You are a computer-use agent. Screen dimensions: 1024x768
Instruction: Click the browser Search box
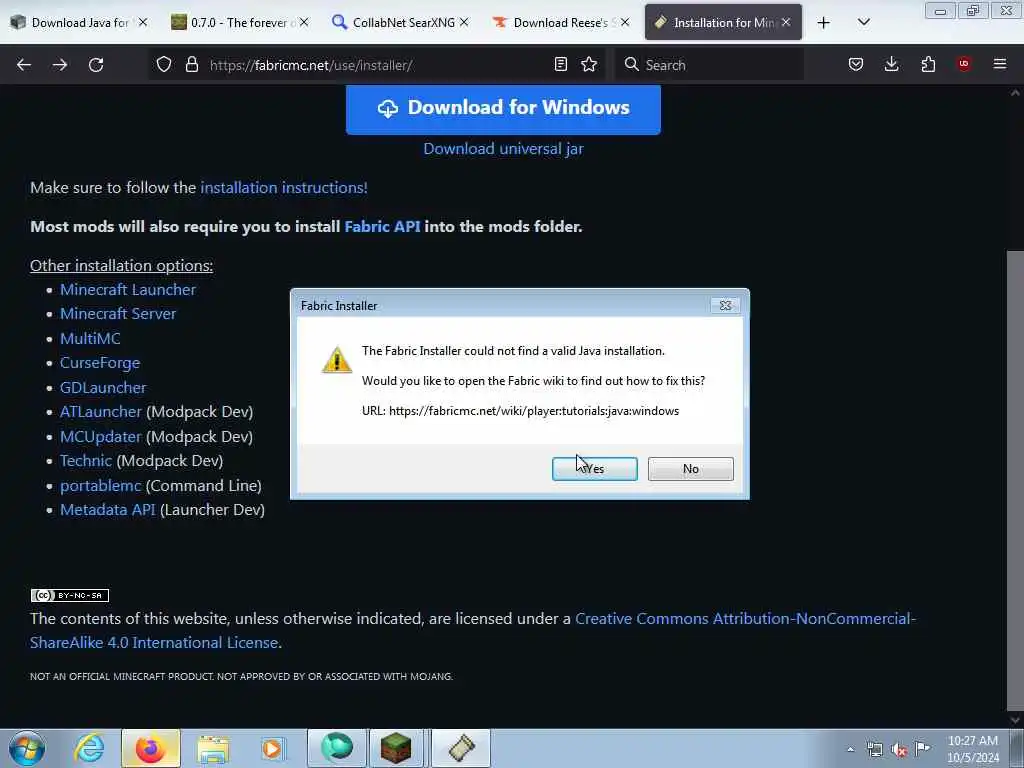pos(709,65)
